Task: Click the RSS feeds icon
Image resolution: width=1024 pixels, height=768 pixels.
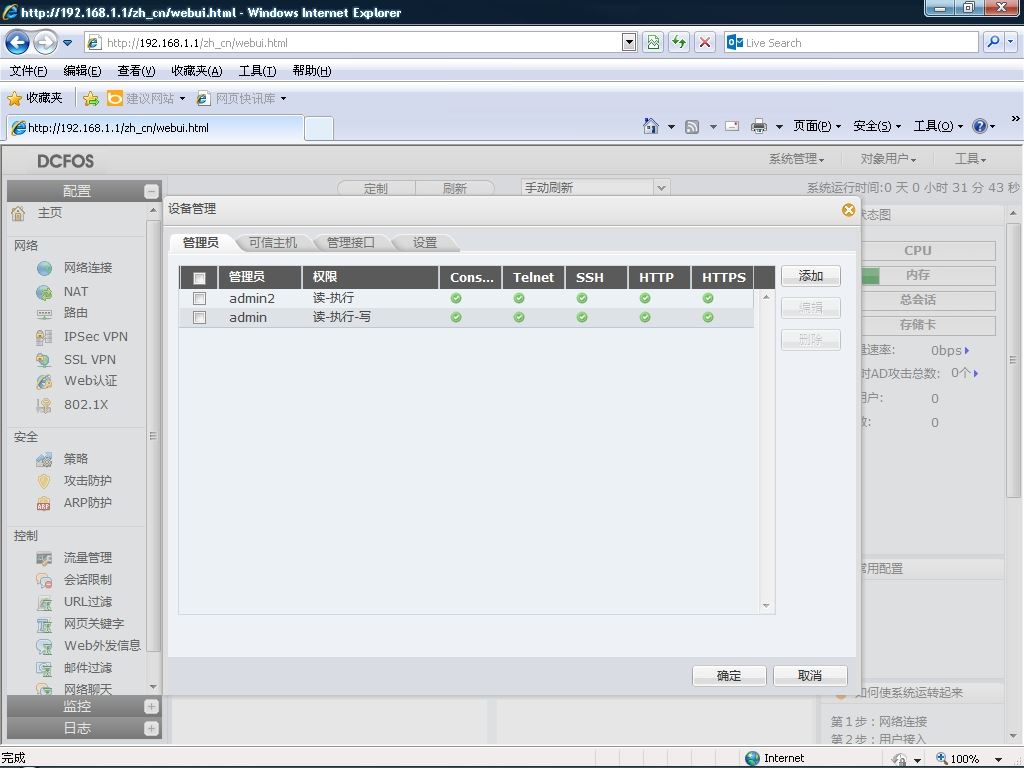Action: pos(692,127)
